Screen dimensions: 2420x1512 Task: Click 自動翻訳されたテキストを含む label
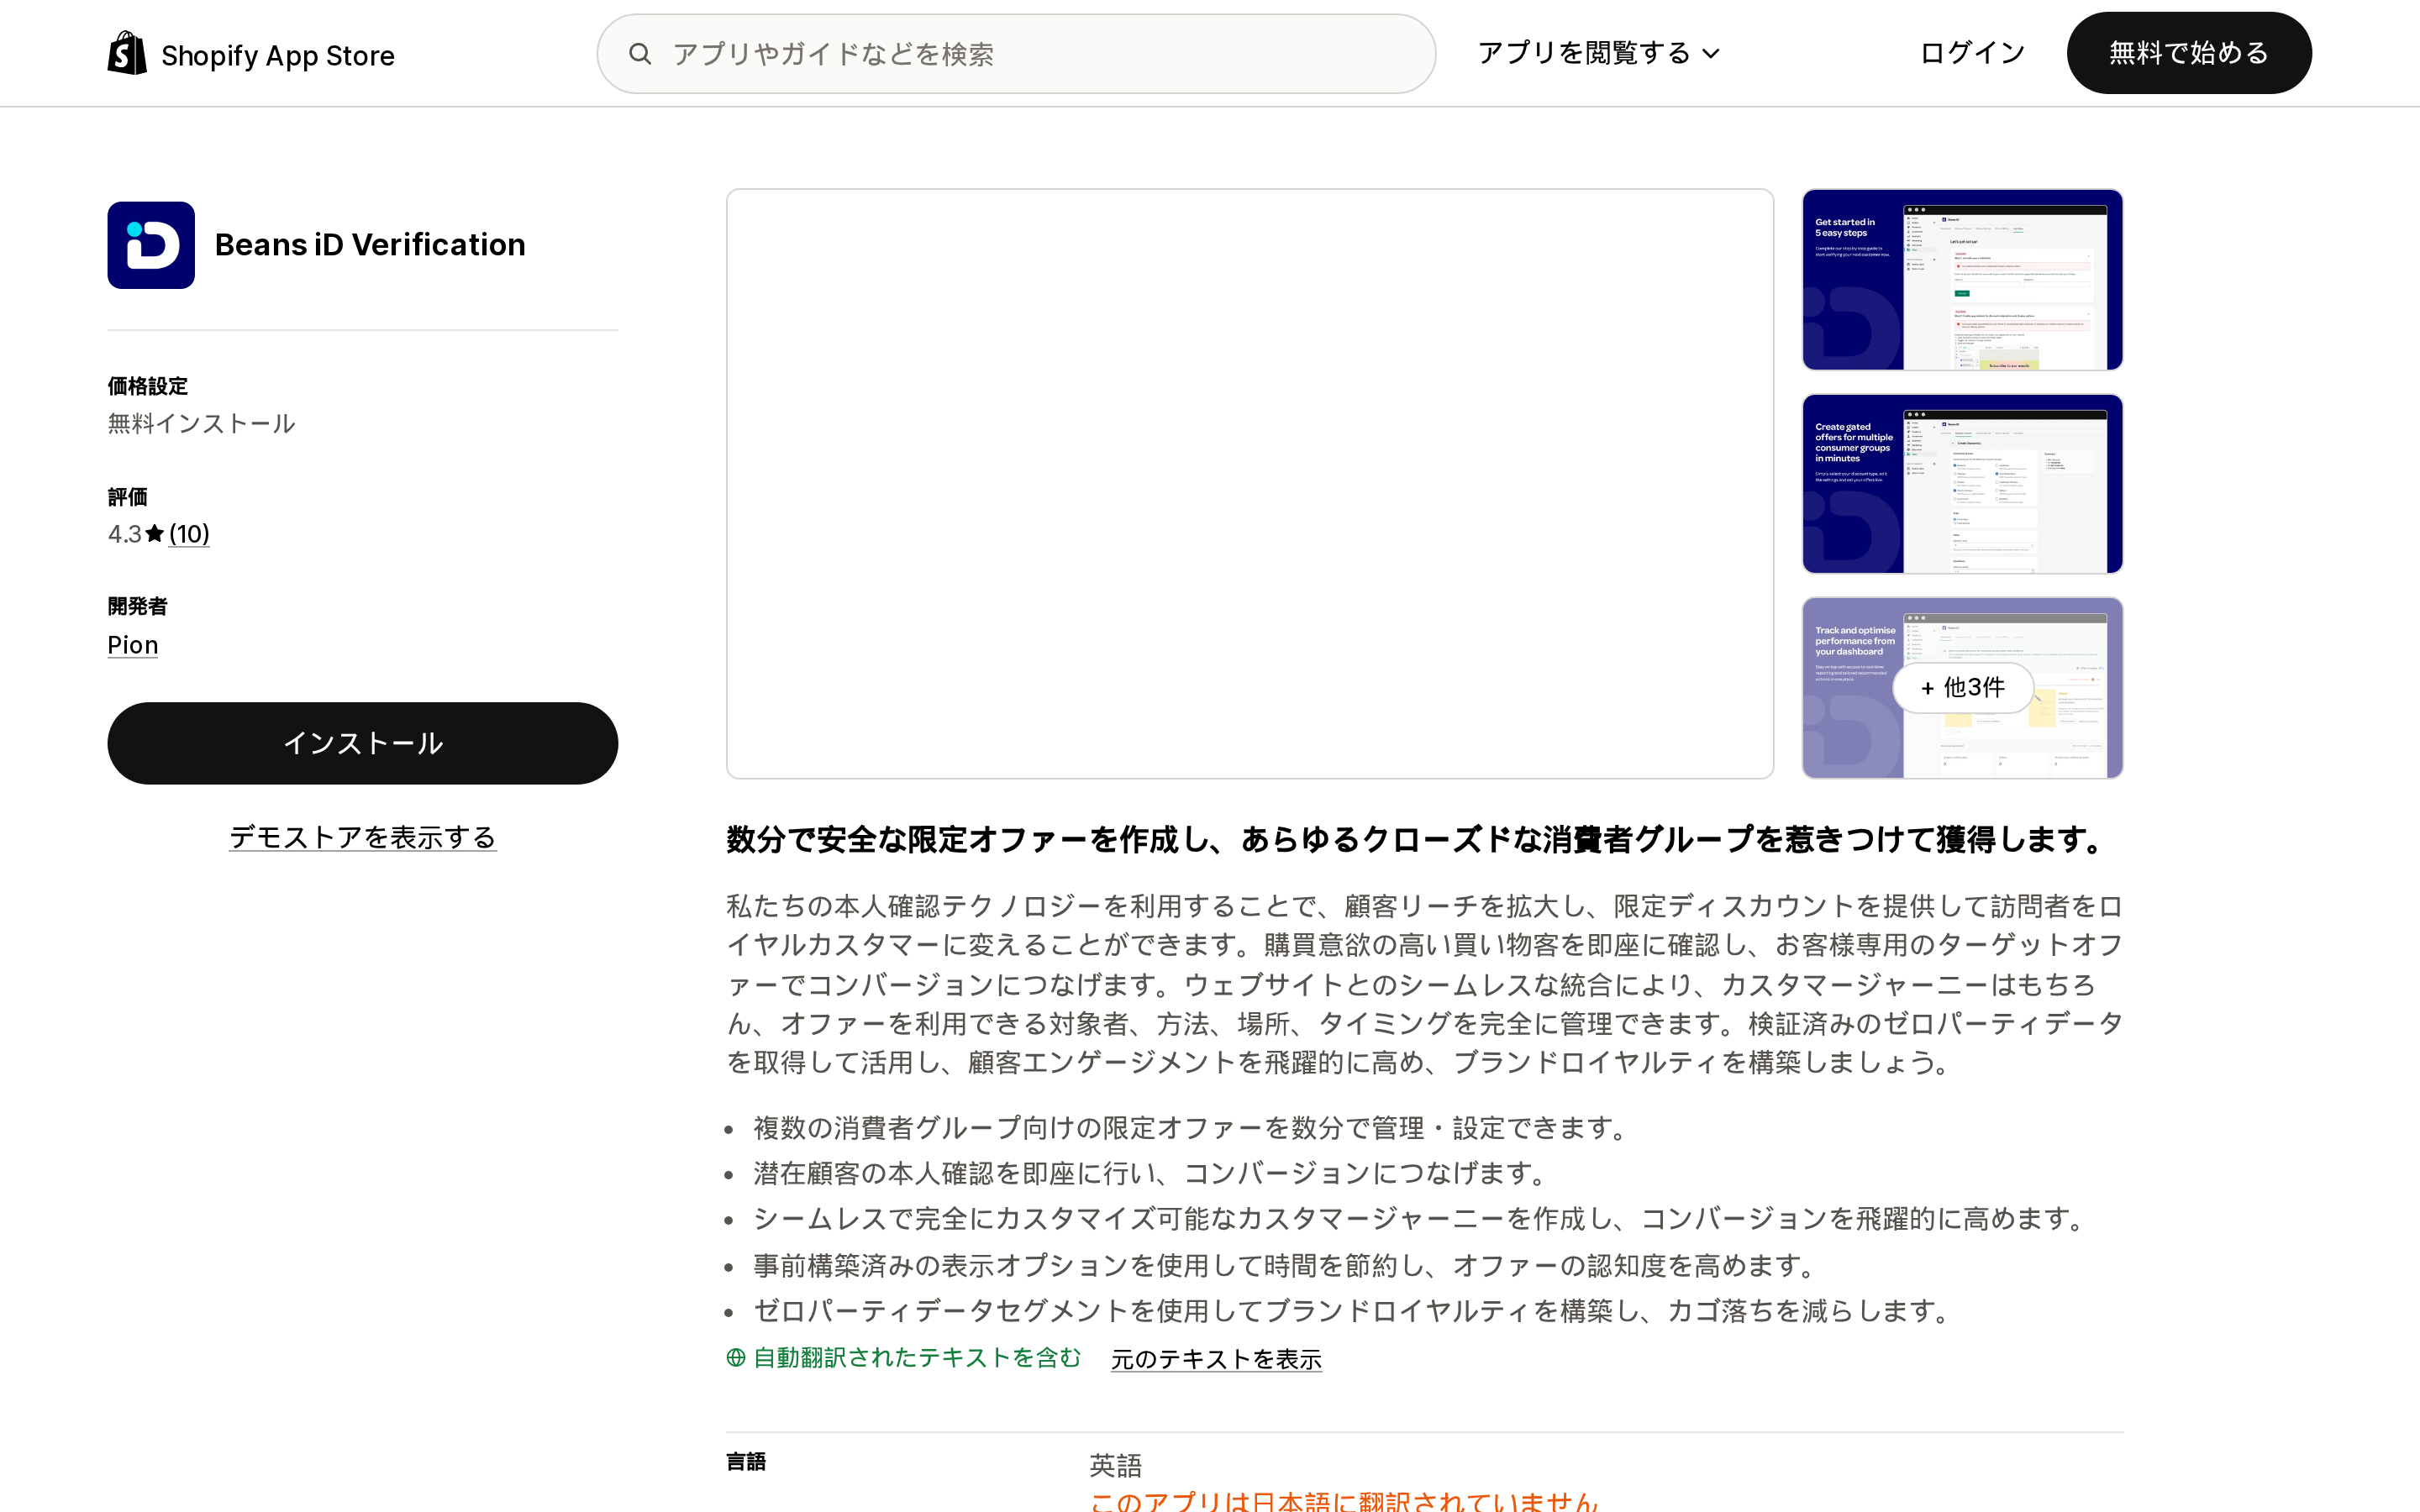(917, 1357)
